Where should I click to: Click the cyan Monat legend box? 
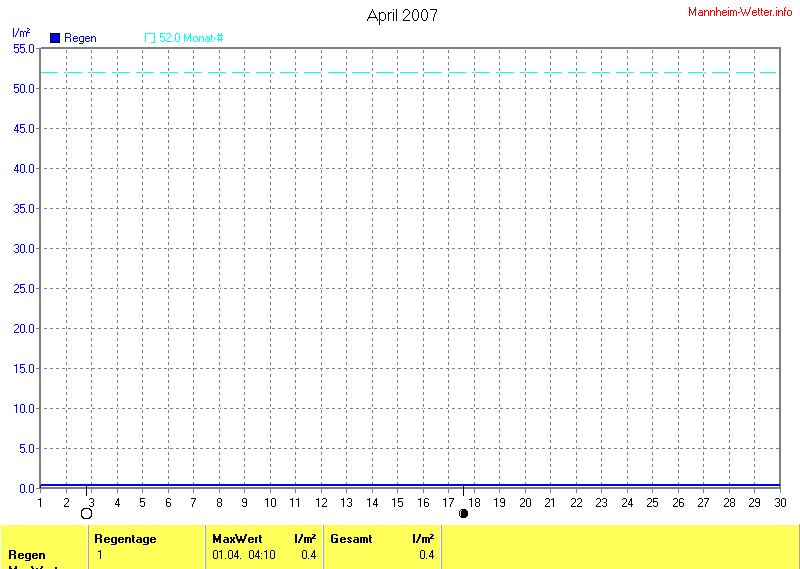tap(150, 38)
